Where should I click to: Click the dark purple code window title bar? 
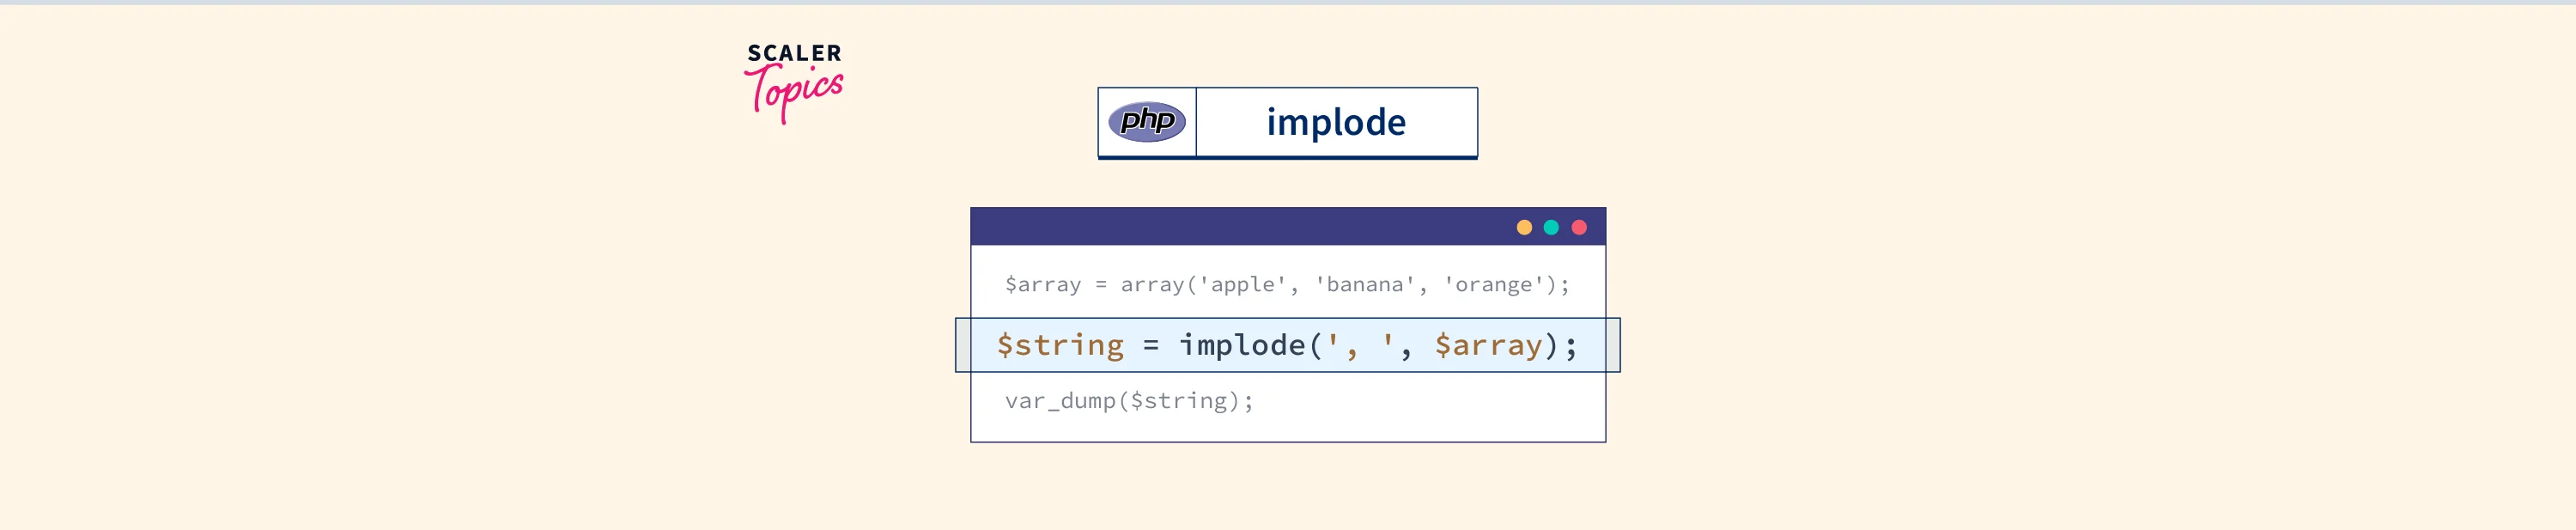(x=1240, y=227)
